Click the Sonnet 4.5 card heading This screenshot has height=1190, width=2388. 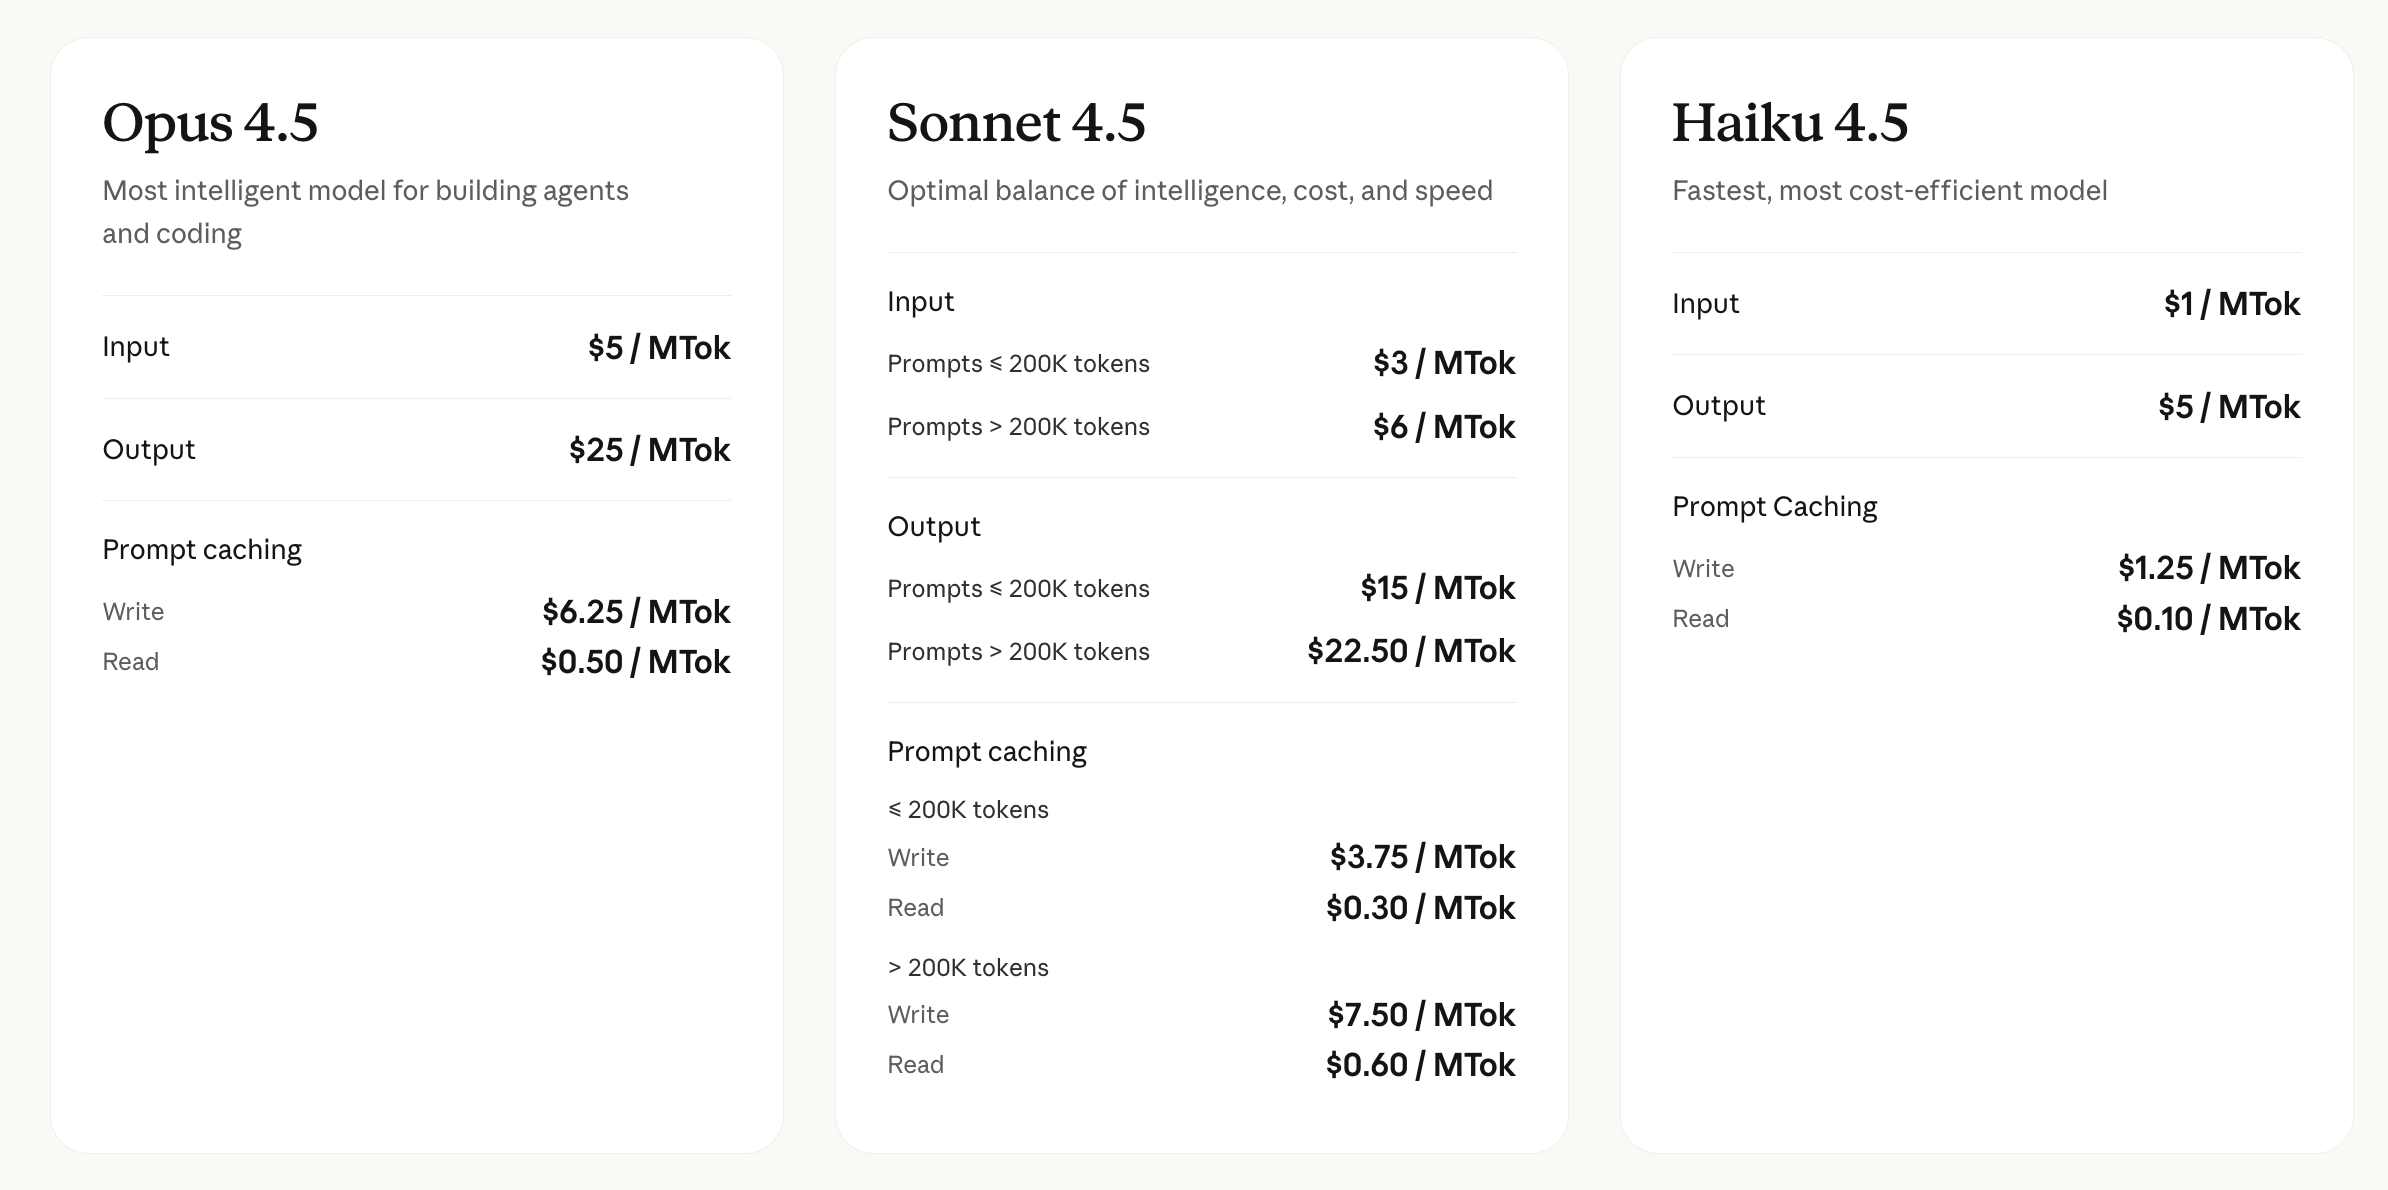[1016, 123]
